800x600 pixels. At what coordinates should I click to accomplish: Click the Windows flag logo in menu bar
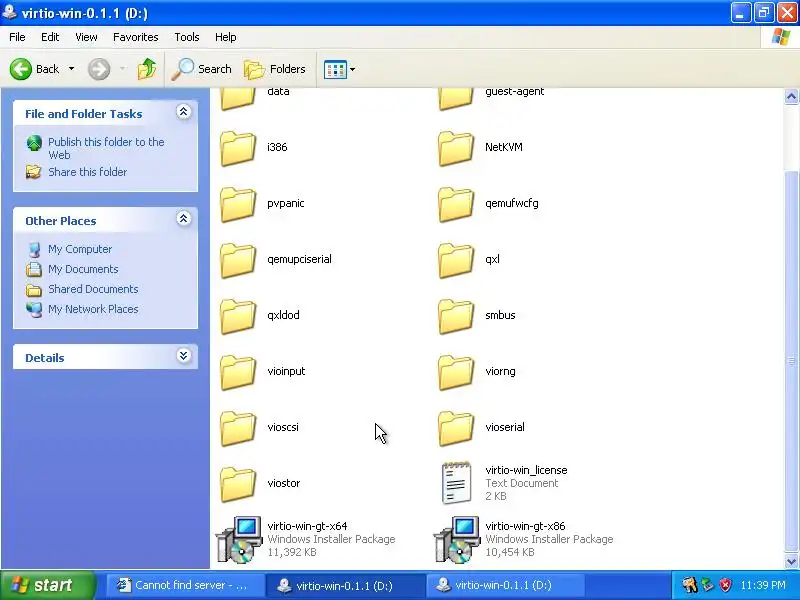tap(781, 37)
